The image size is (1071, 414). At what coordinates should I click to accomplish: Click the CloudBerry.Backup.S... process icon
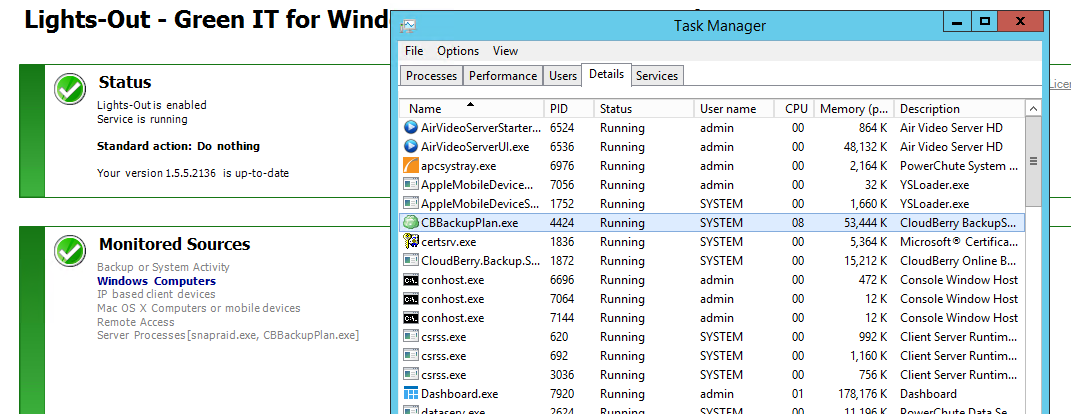click(x=411, y=260)
